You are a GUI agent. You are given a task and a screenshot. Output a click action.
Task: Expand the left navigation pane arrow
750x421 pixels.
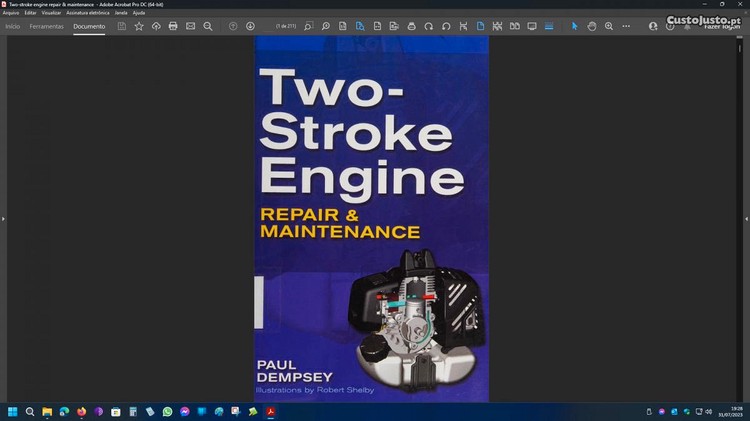tap(4, 218)
